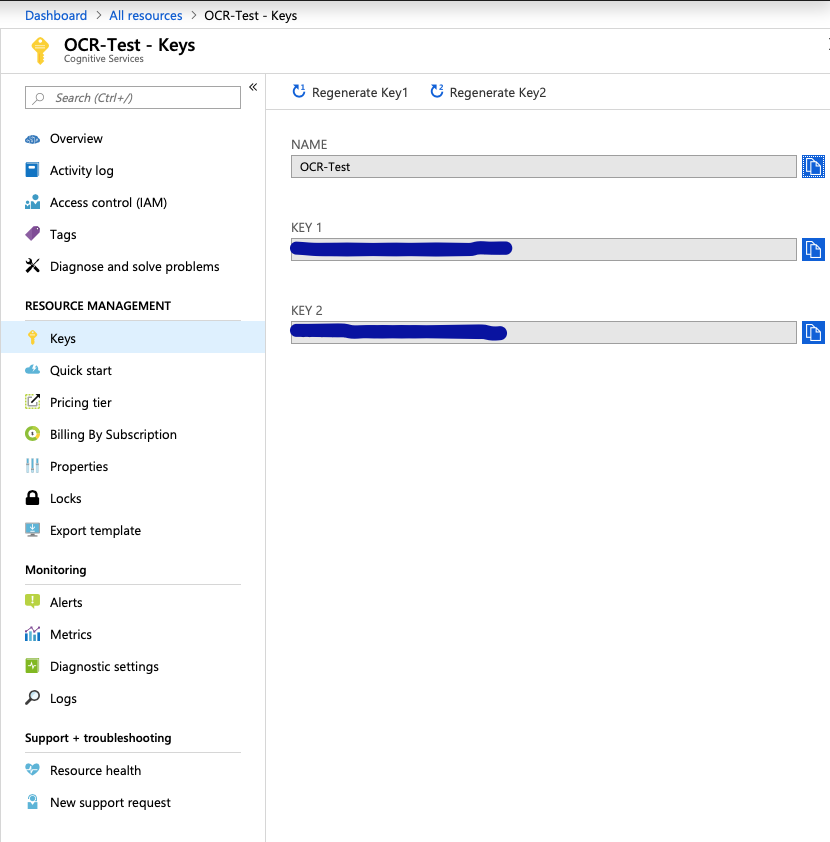Click the Properties sliders icon
This screenshot has height=842, width=830.
pos(32,466)
